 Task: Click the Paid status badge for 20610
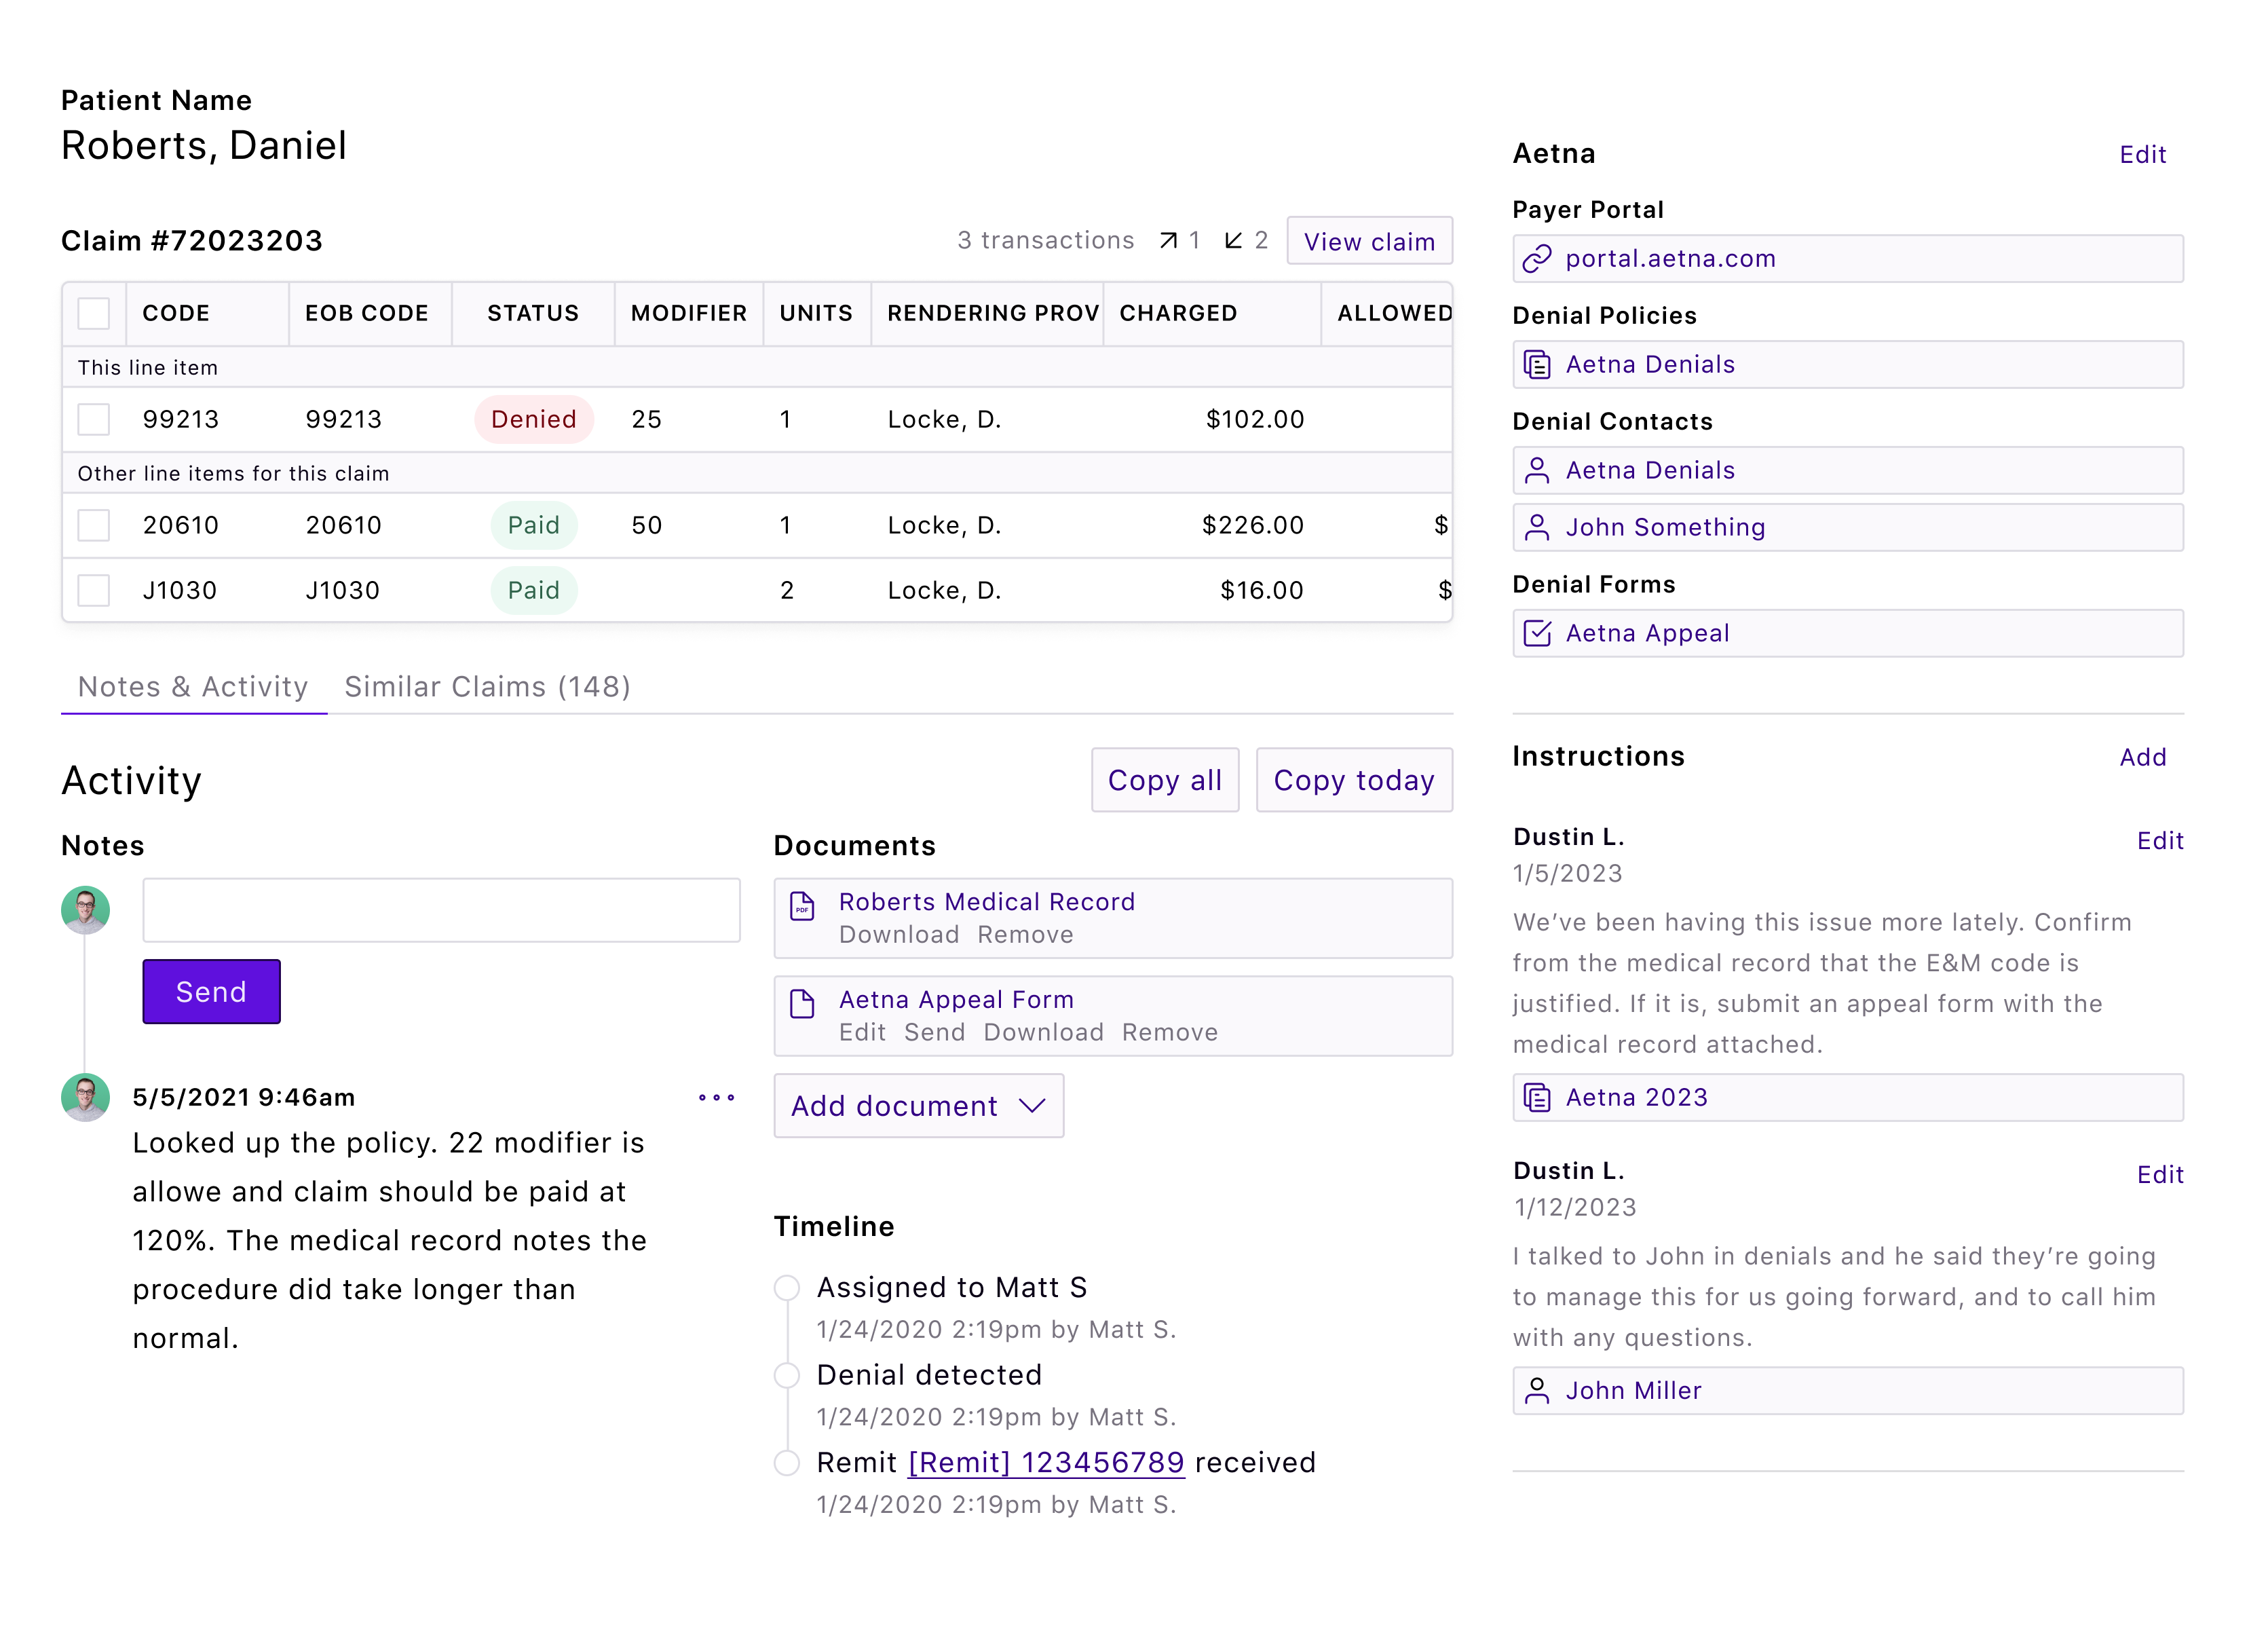tap(533, 525)
